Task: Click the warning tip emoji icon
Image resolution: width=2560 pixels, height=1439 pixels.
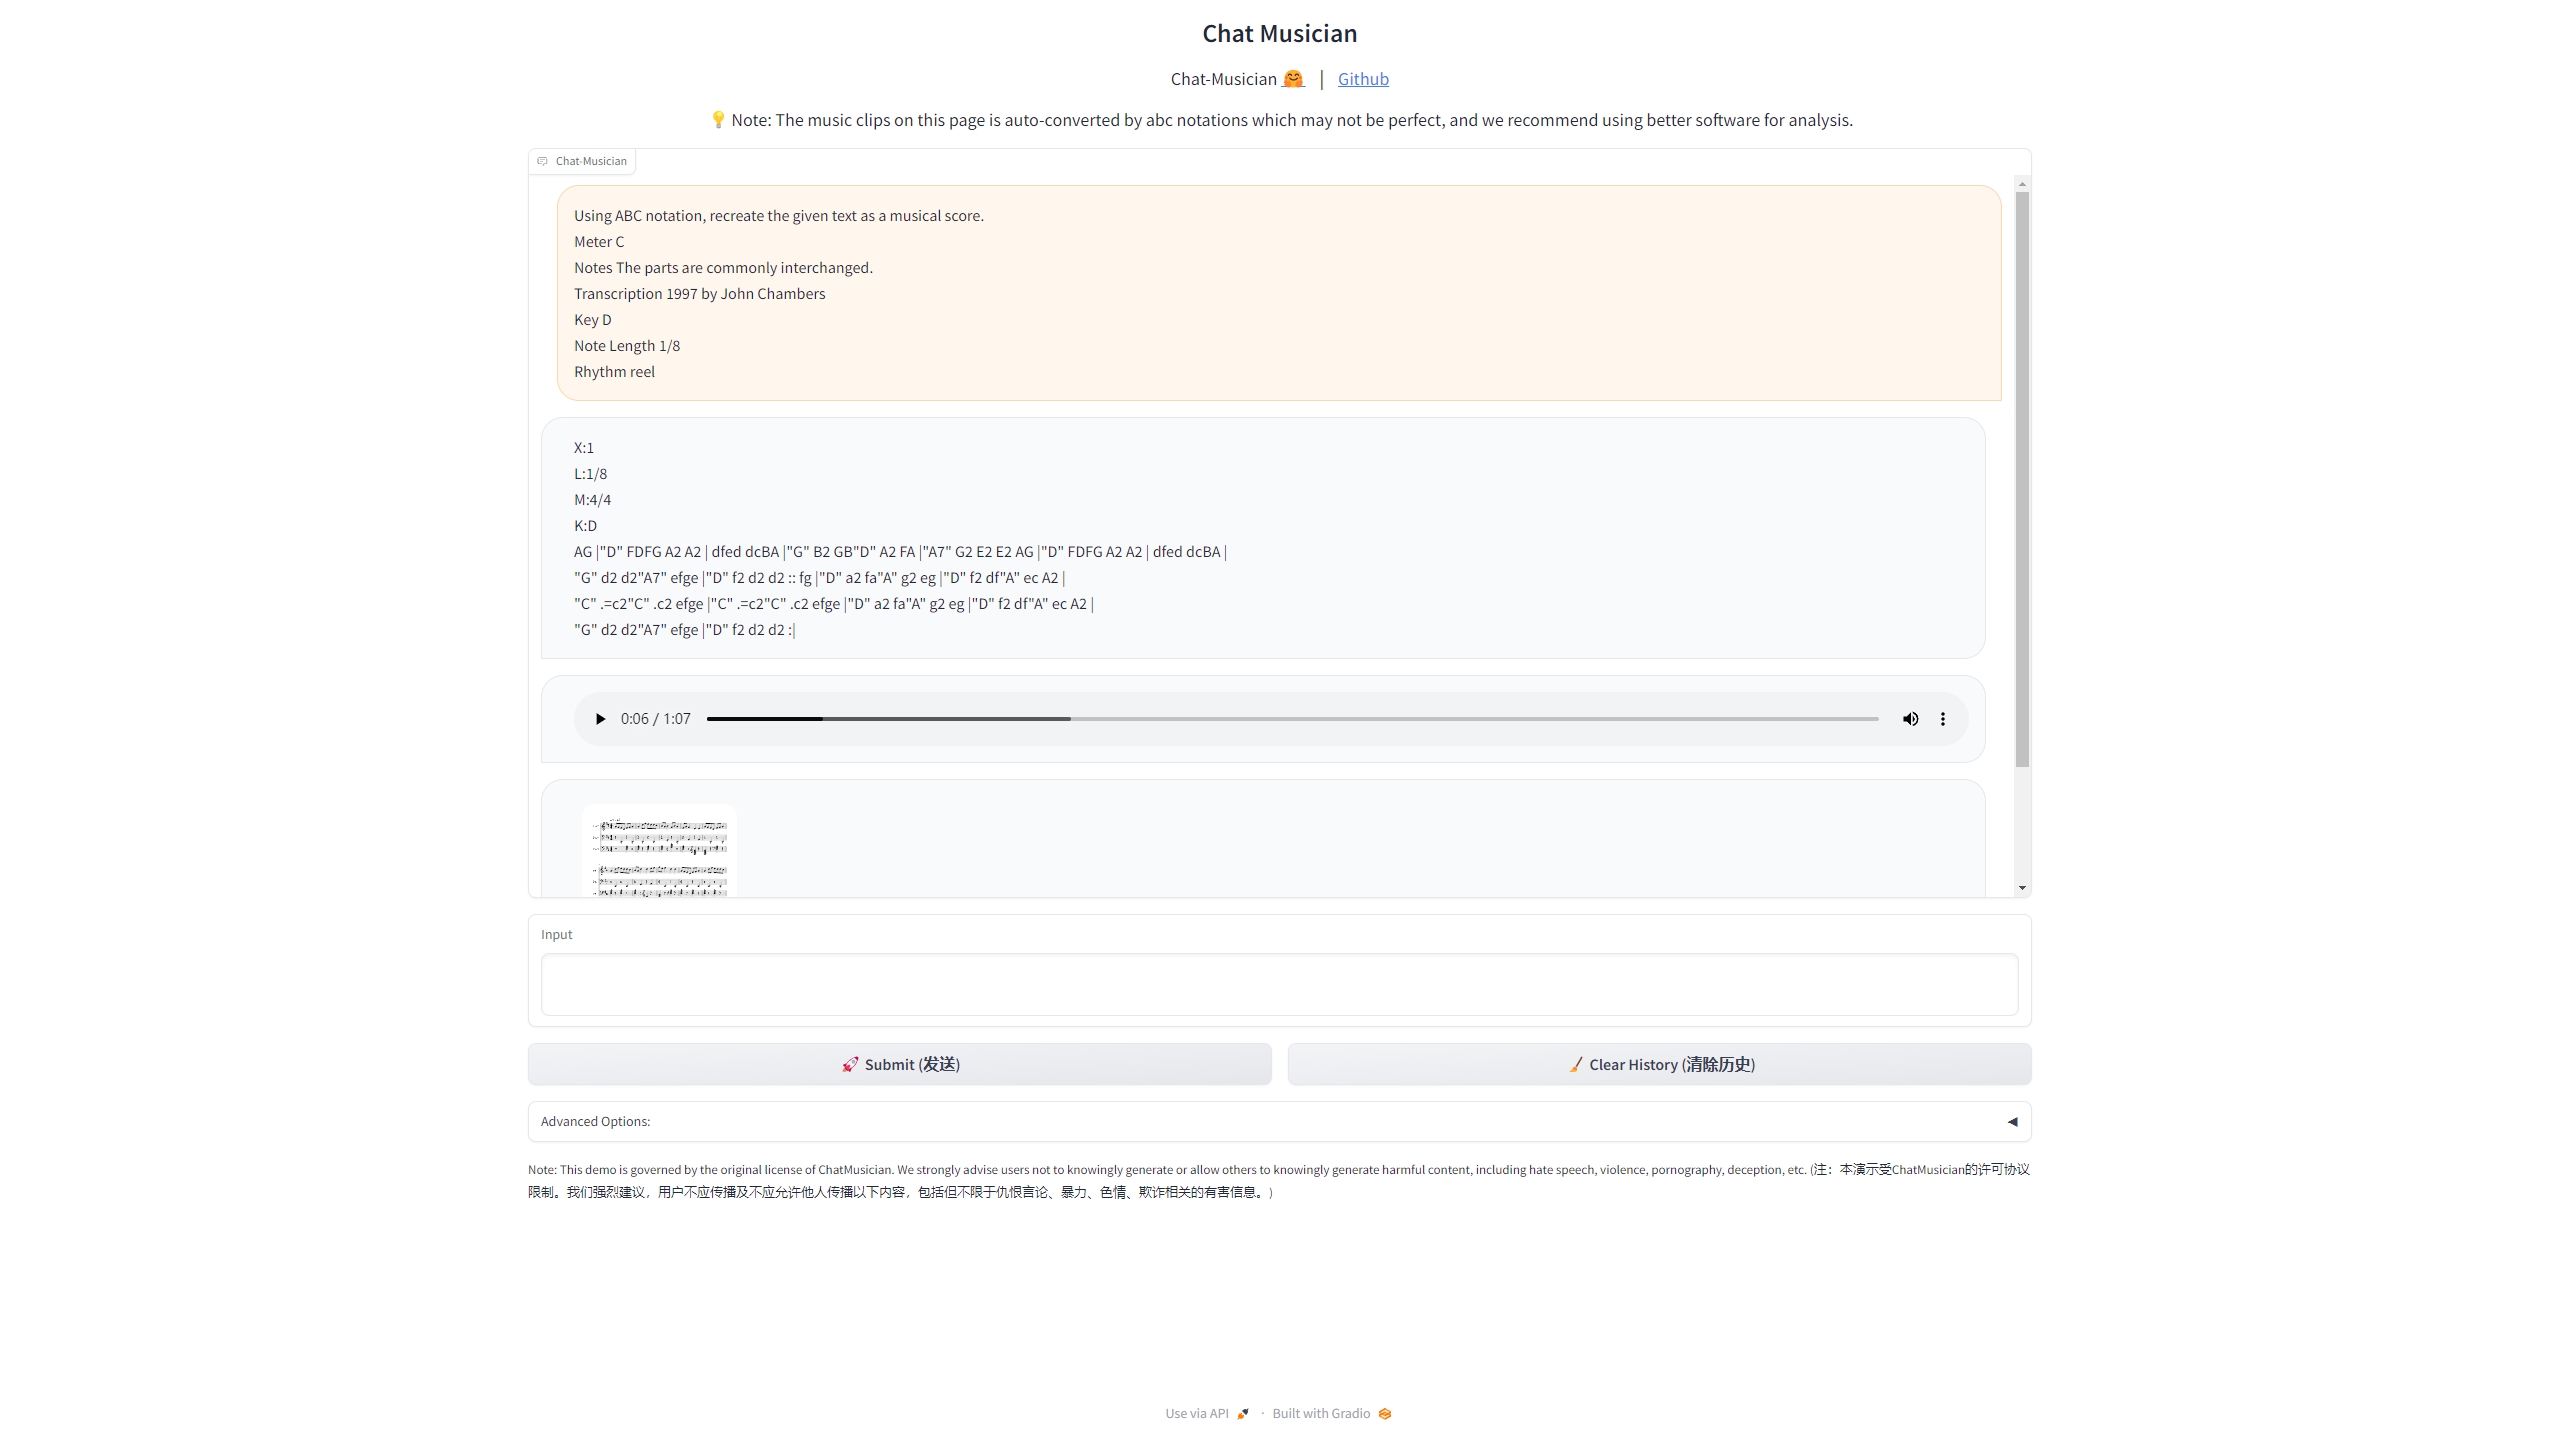Action: point(717,120)
